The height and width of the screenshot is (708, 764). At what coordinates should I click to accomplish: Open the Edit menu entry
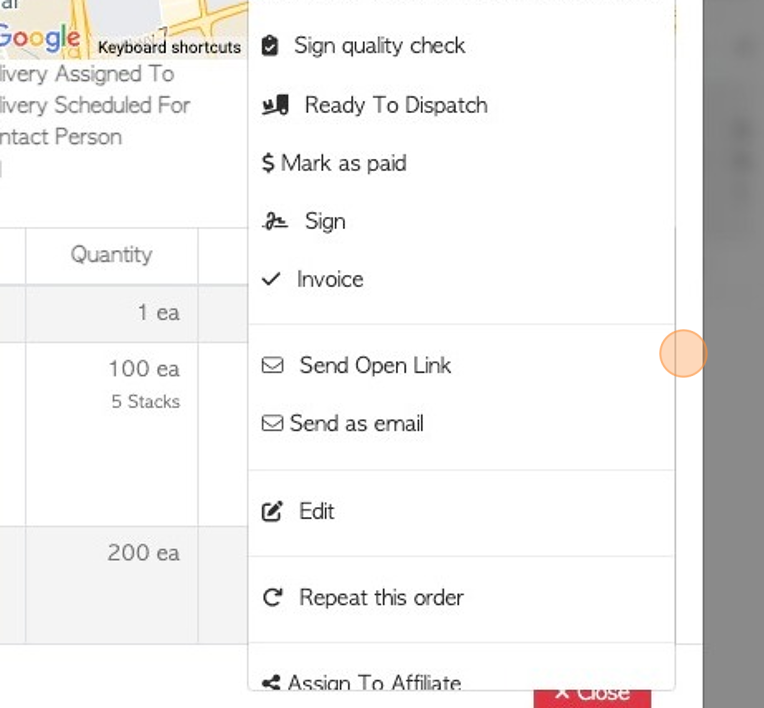click(316, 511)
